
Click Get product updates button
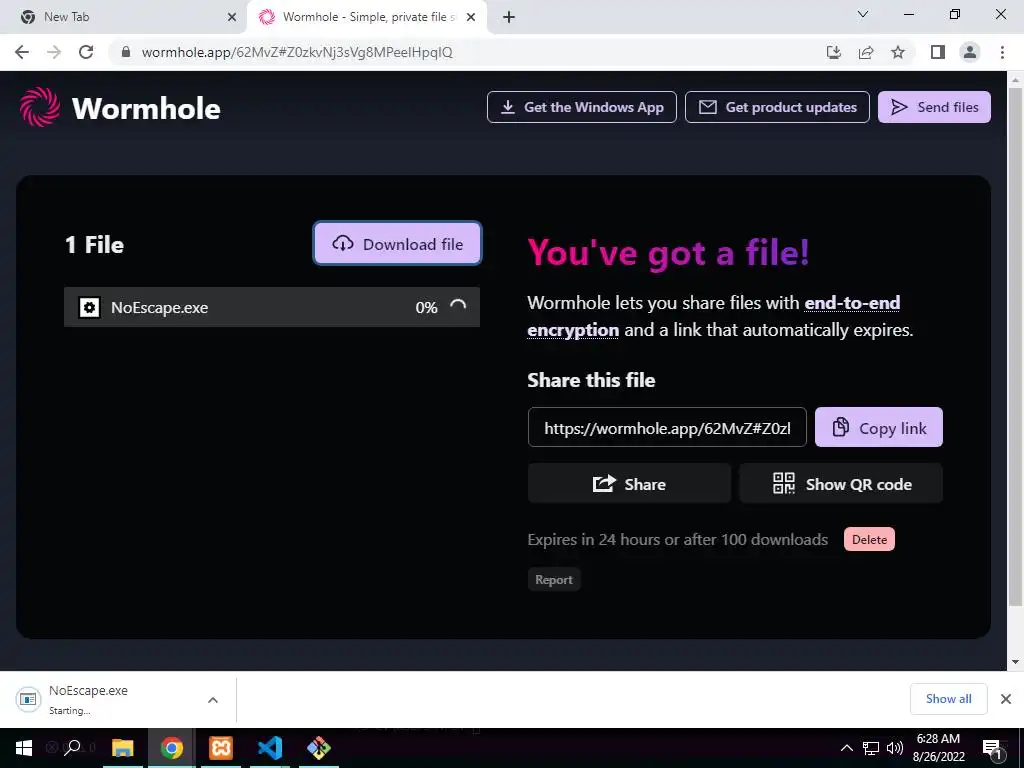tap(777, 107)
